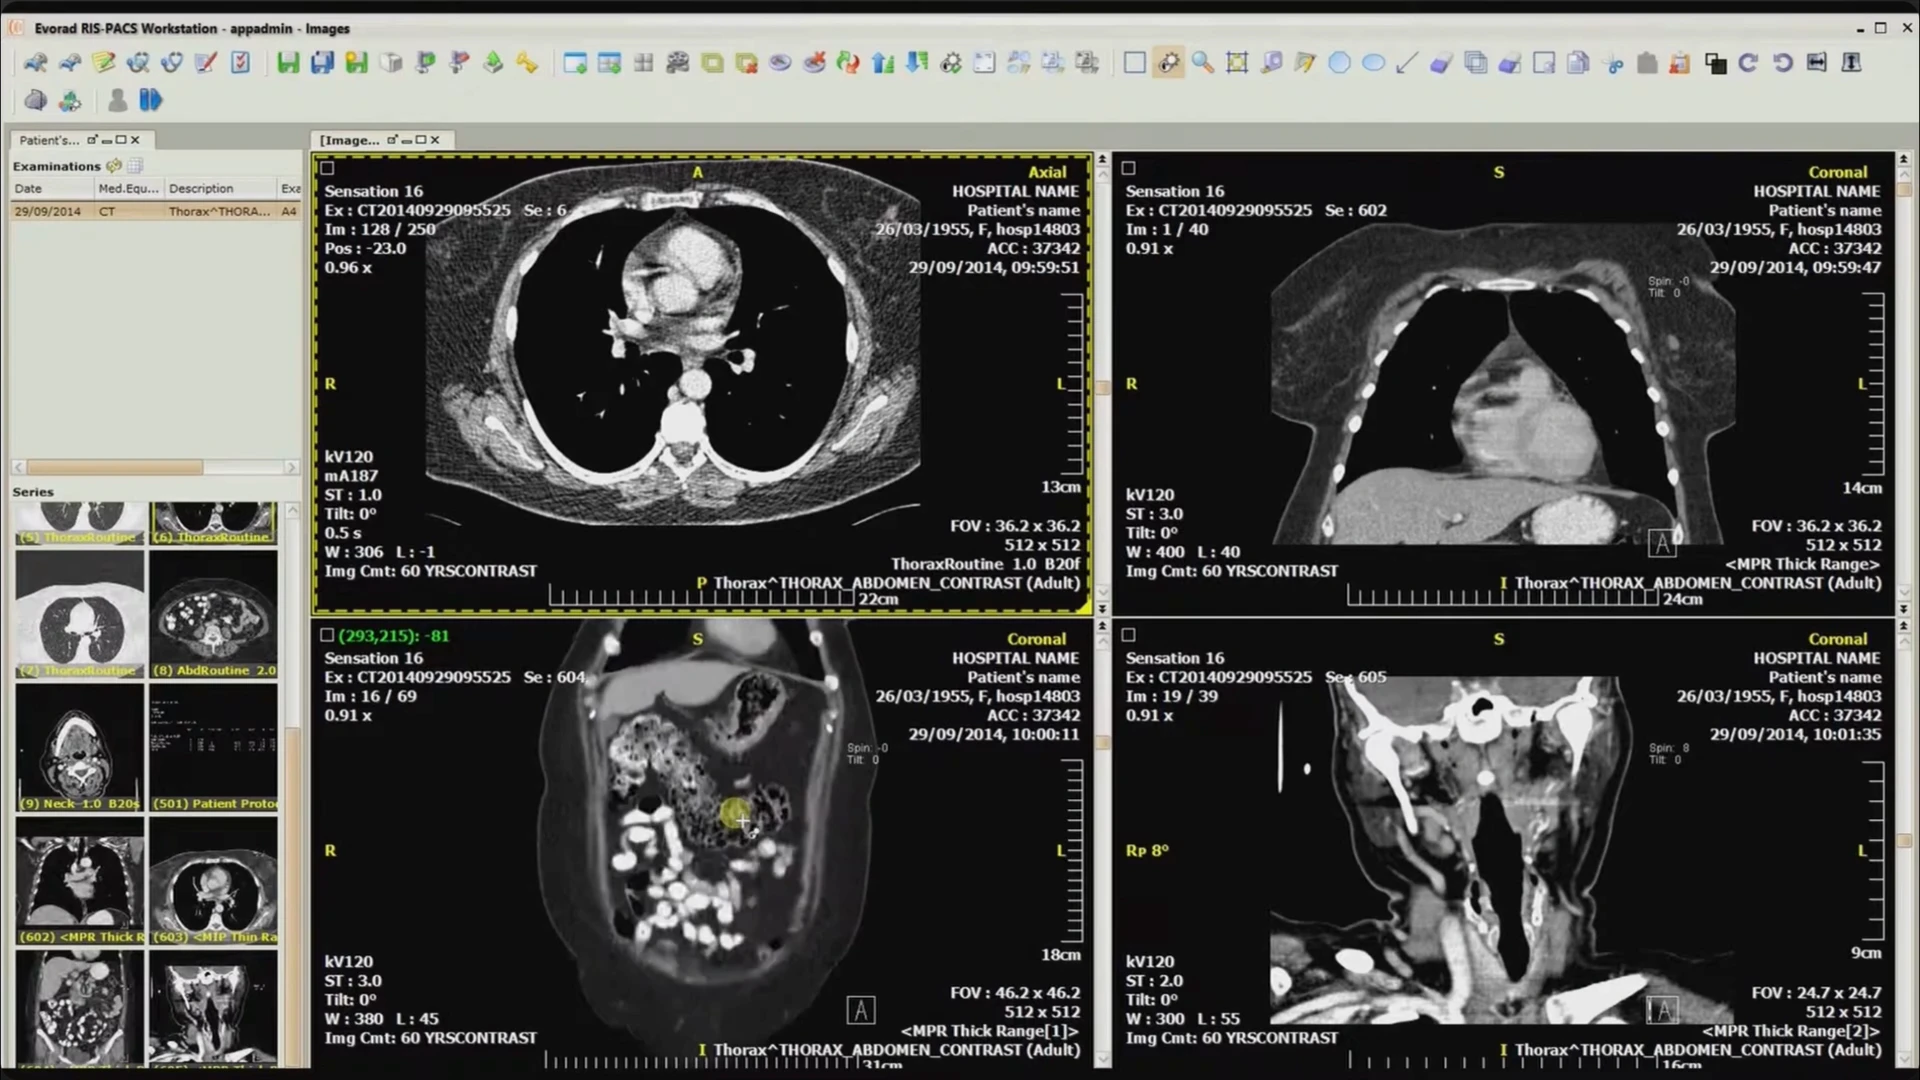Tick the checkbox of series 602 coronal viewport
The height and width of the screenshot is (1080, 1920).
click(x=1129, y=168)
